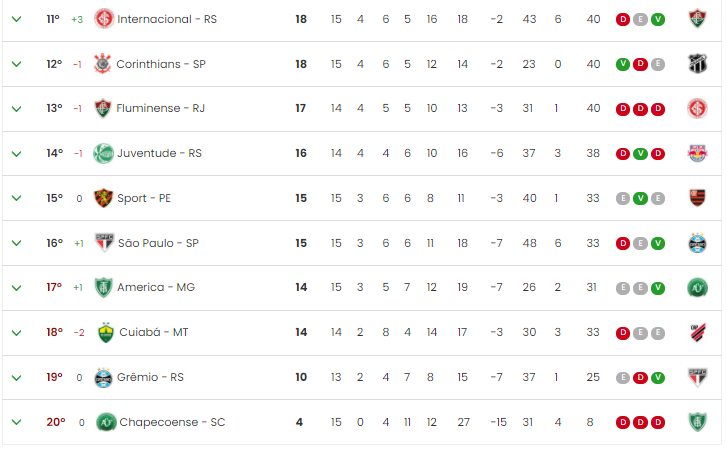Click Athletico crest in Cuiabá row

697,332
